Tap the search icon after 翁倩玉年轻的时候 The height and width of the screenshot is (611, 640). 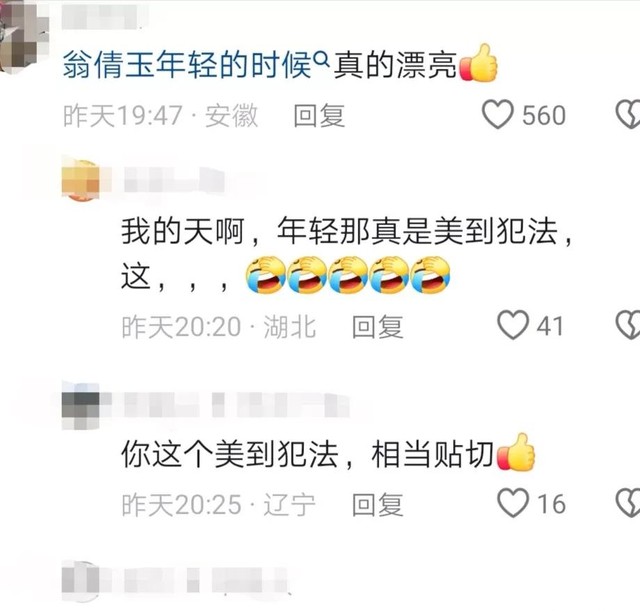tap(322, 60)
